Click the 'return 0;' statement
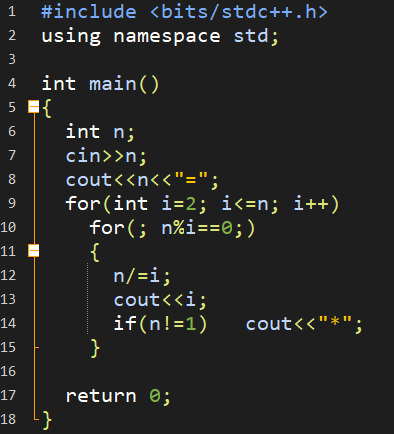 point(118,396)
